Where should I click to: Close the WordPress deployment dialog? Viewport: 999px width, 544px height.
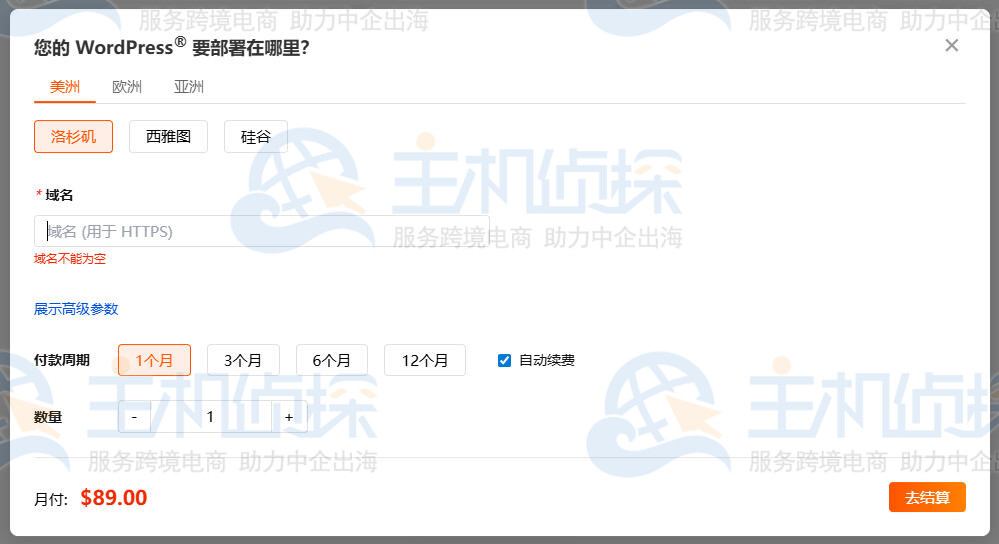pos(951,45)
